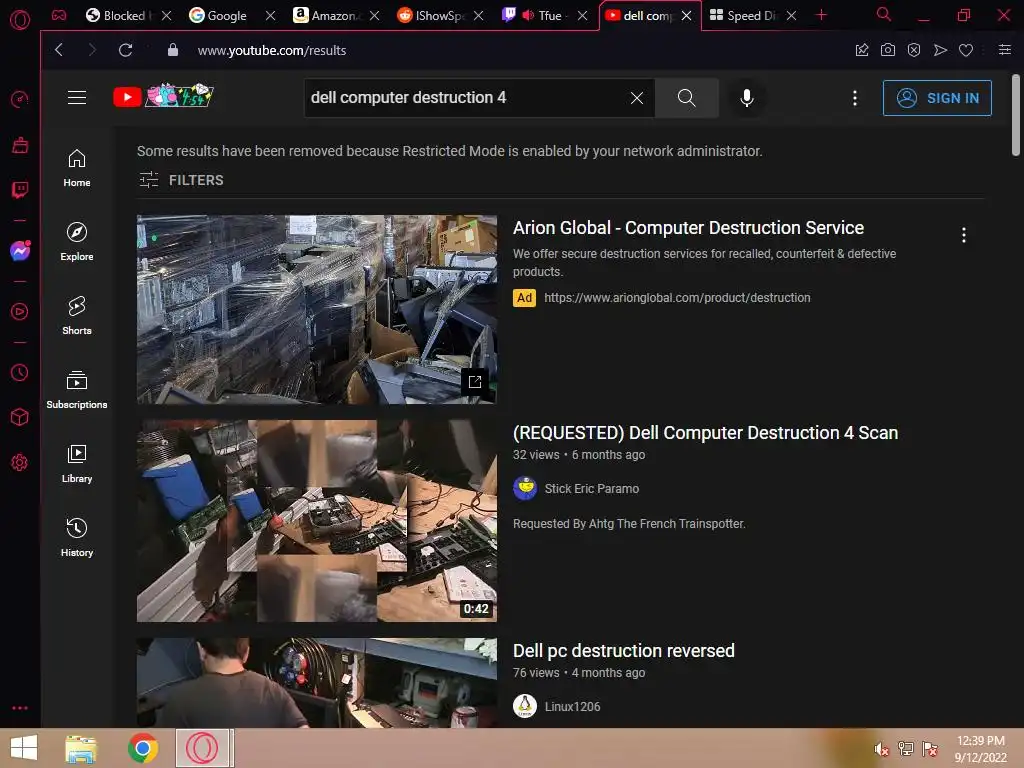Select Library in YouTube sidebar
The image size is (1024, 768).
[77, 464]
